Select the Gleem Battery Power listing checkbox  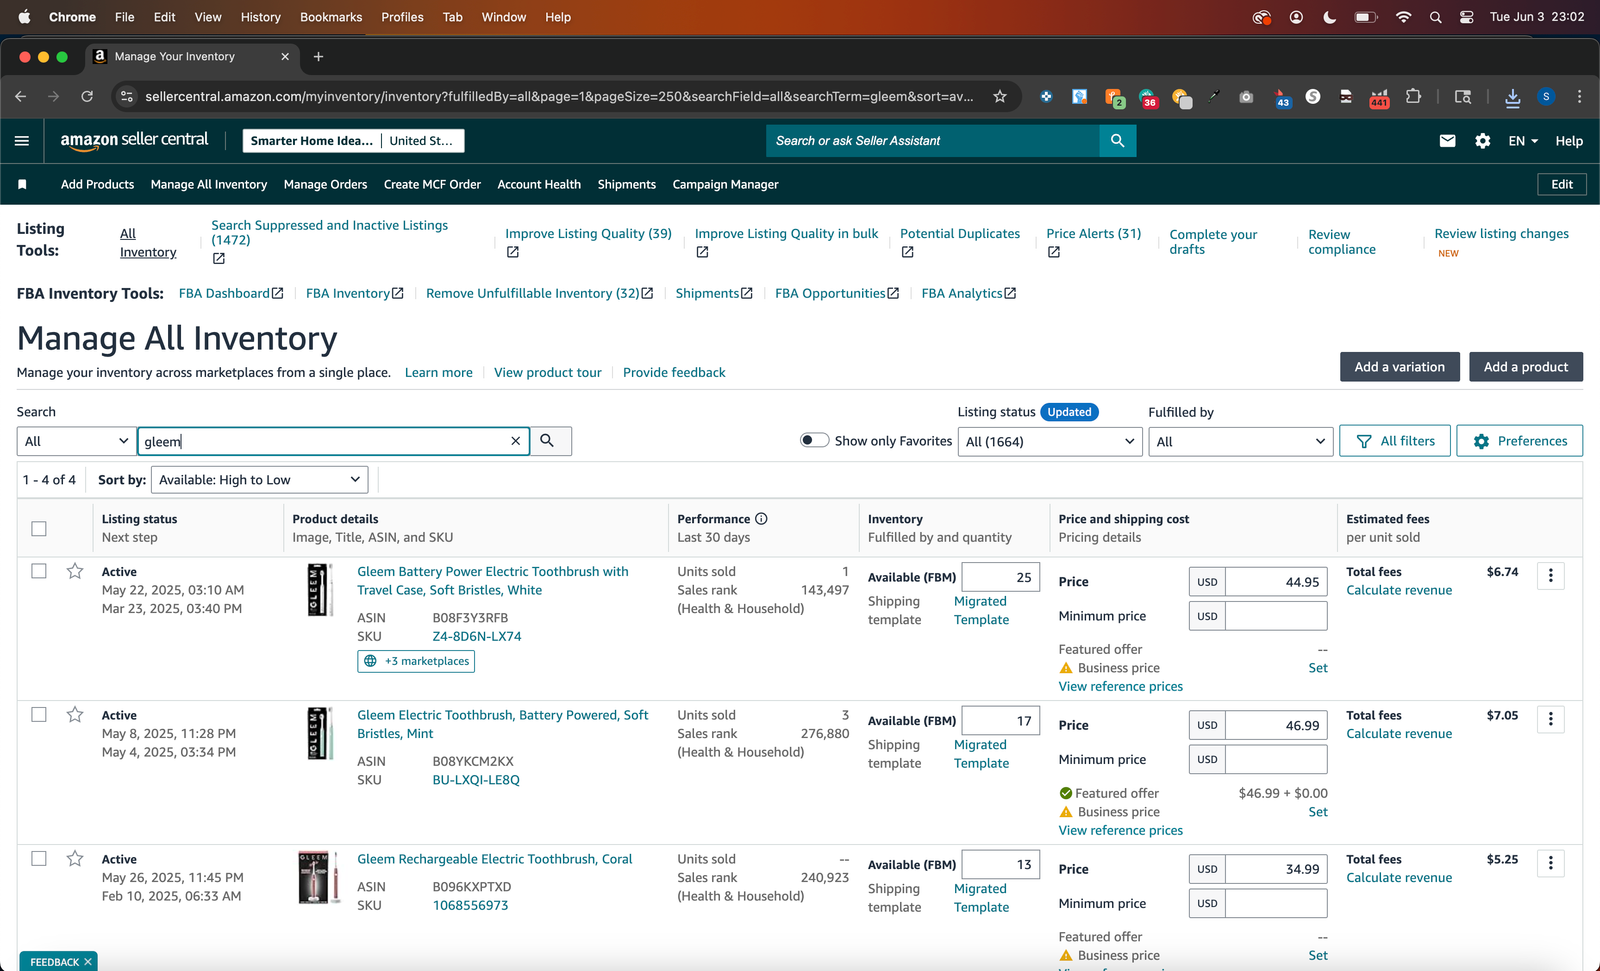coord(39,571)
